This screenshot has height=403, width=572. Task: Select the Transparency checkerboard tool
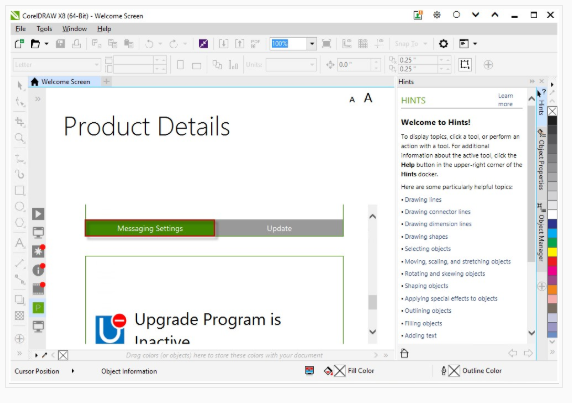(x=20, y=315)
